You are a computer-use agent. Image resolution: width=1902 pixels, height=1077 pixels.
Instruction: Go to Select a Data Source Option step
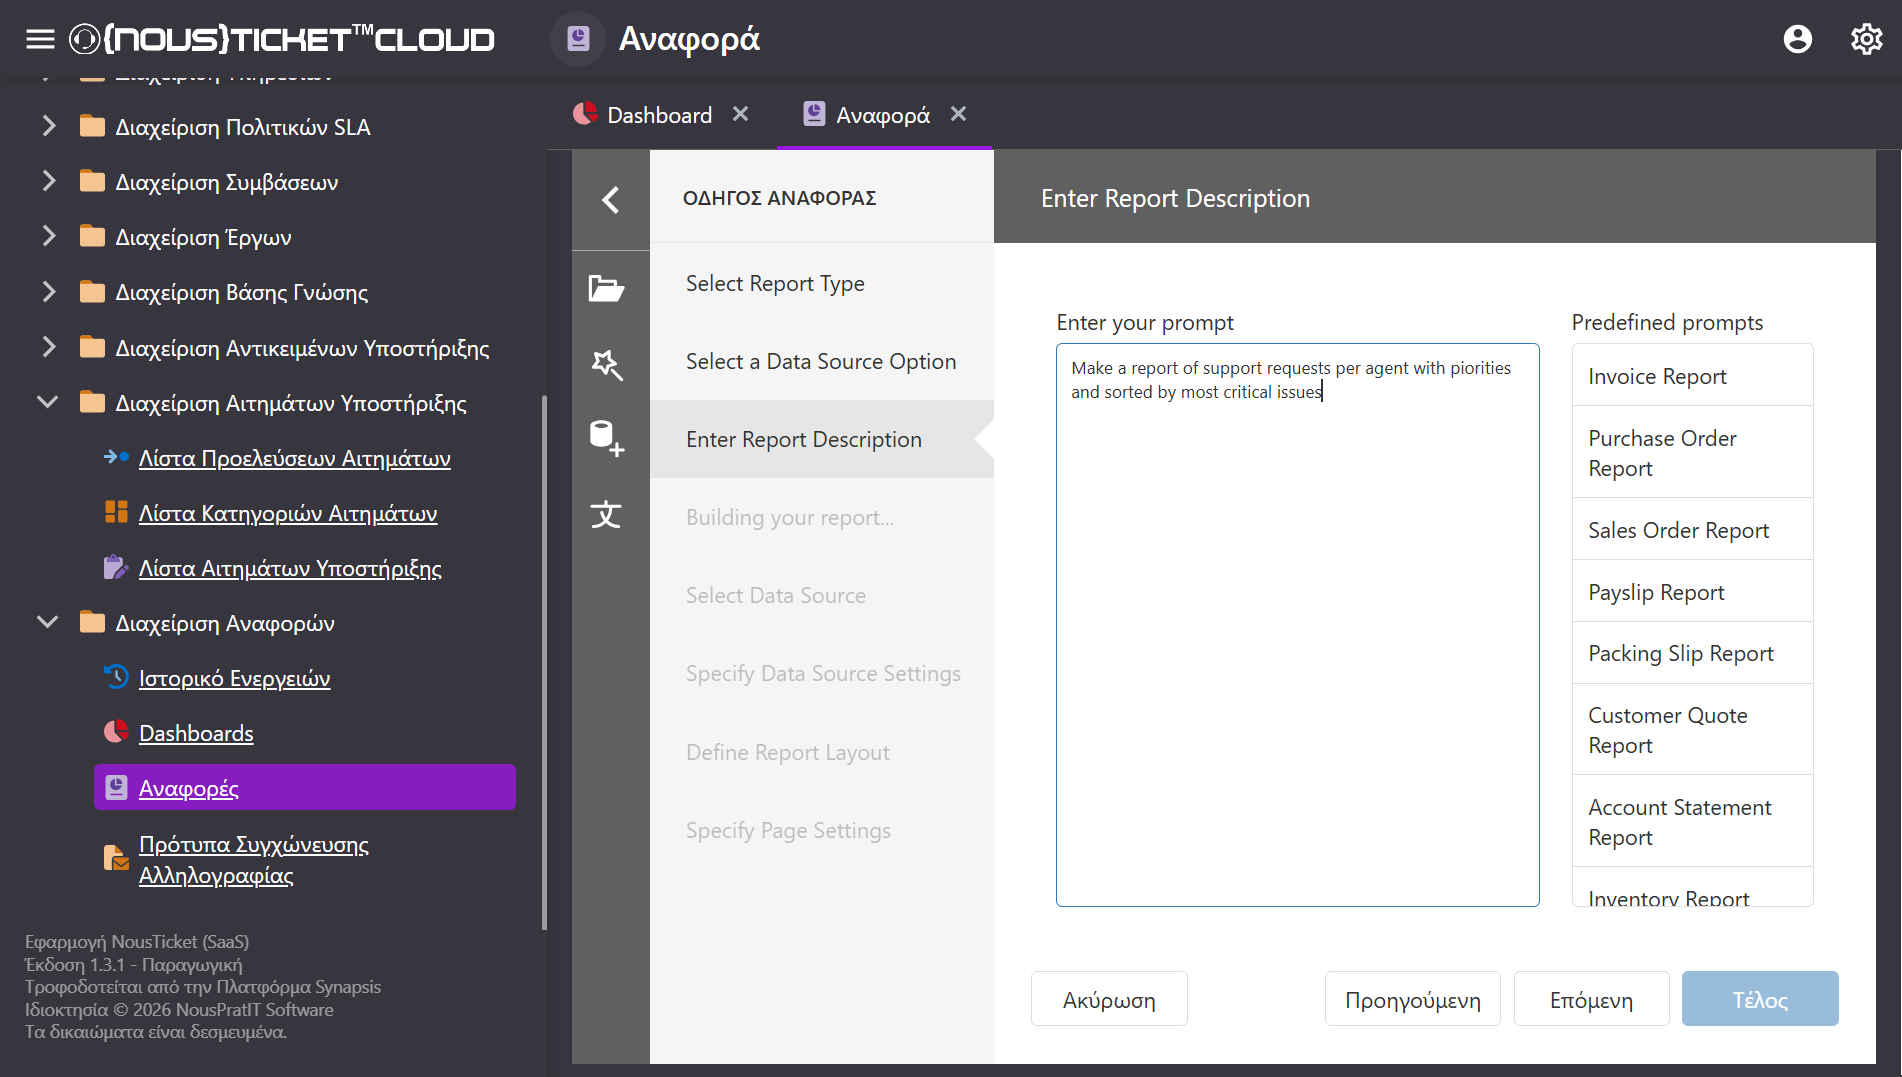click(822, 361)
